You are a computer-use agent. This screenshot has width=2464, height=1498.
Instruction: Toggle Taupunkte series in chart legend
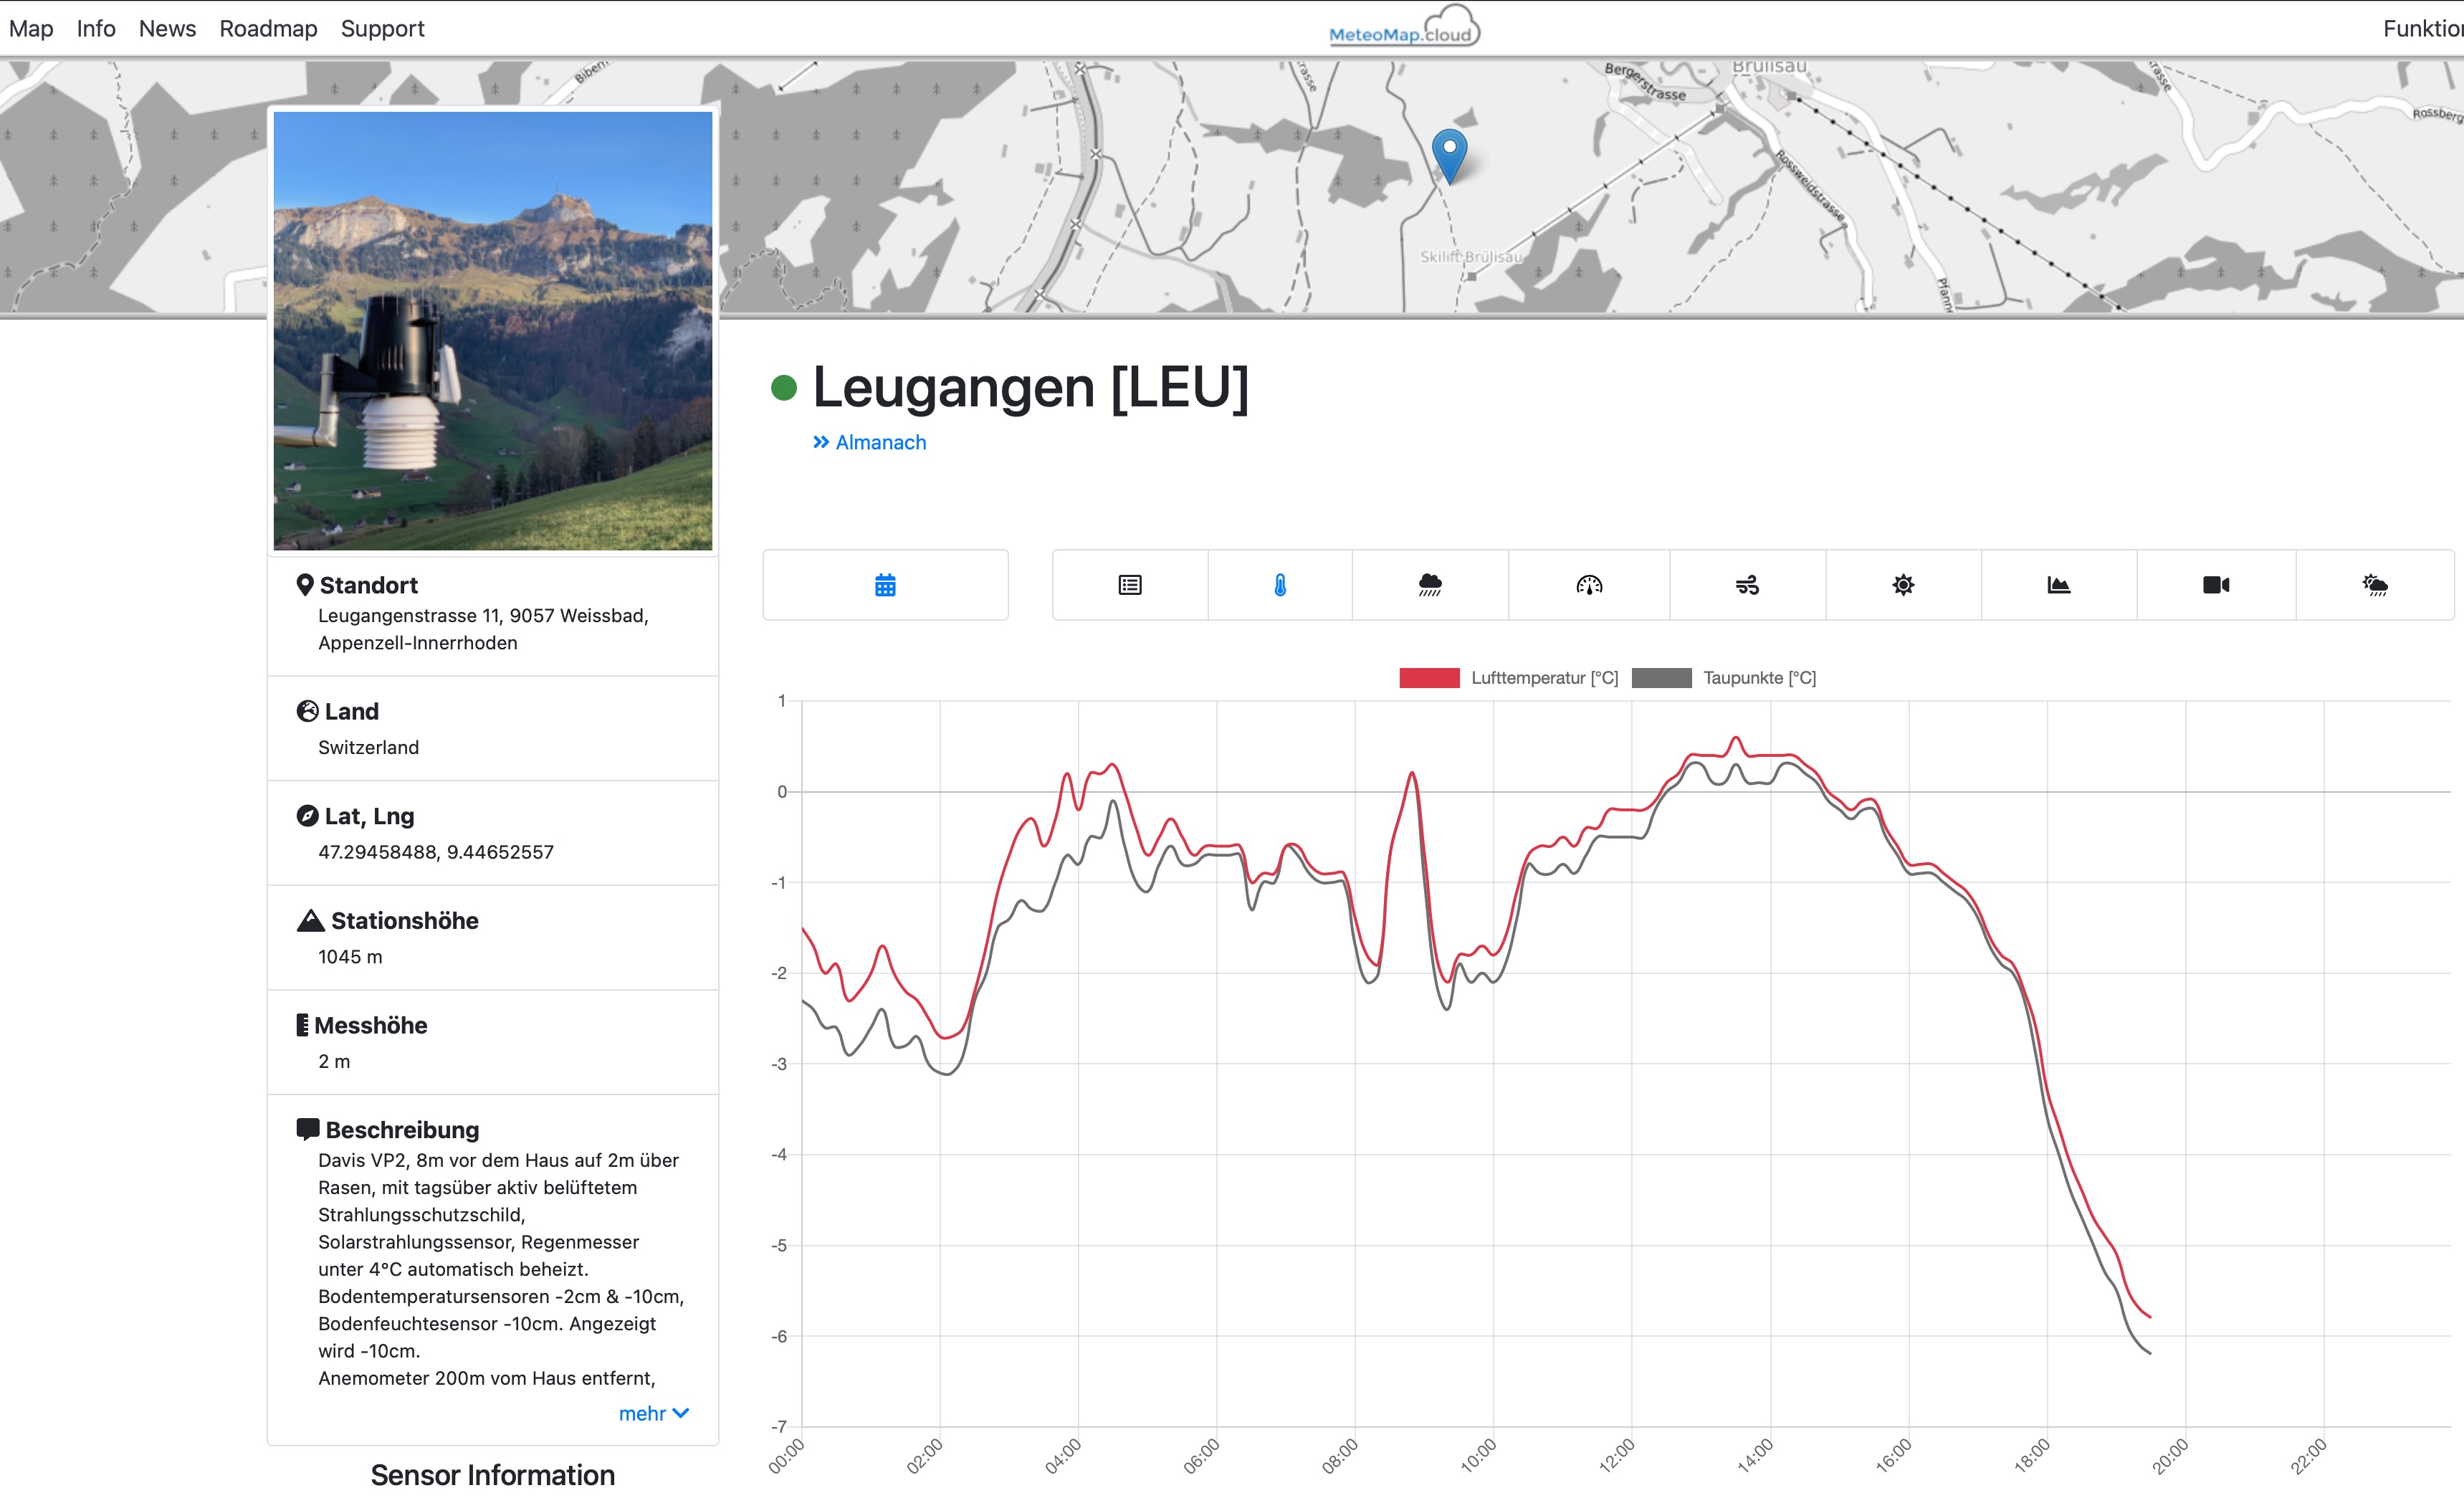[x=1724, y=678]
